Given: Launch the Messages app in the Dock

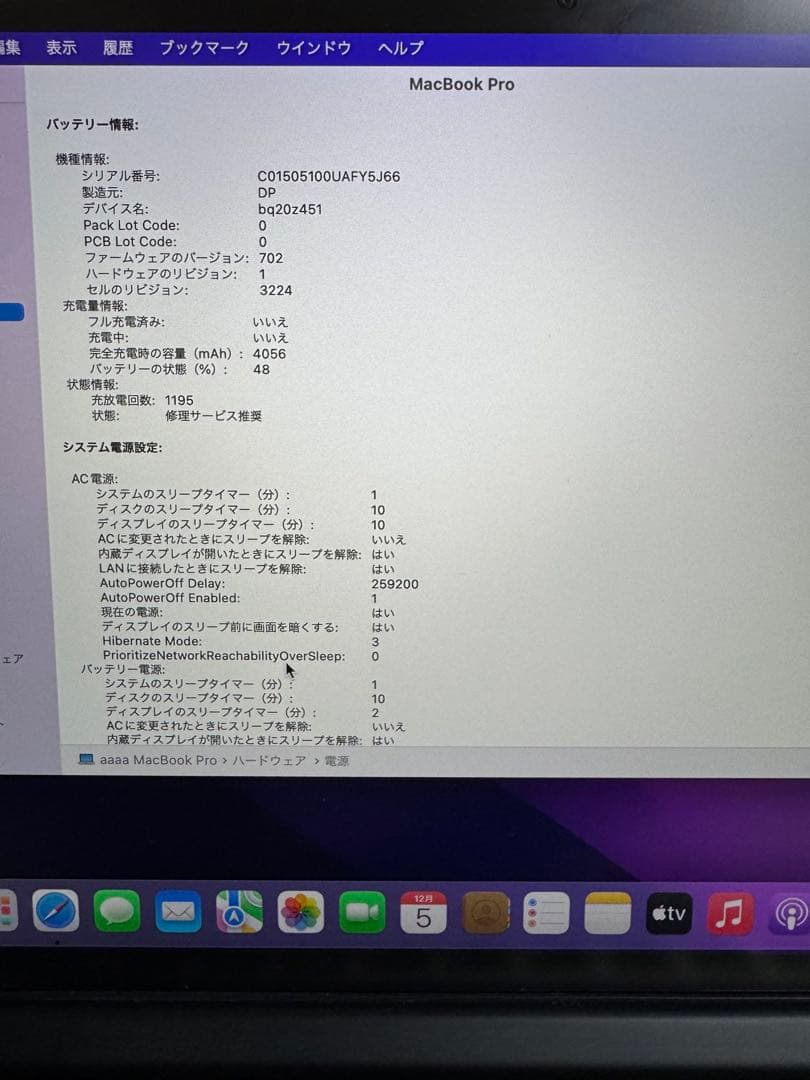Looking at the screenshot, I should point(116,911).
